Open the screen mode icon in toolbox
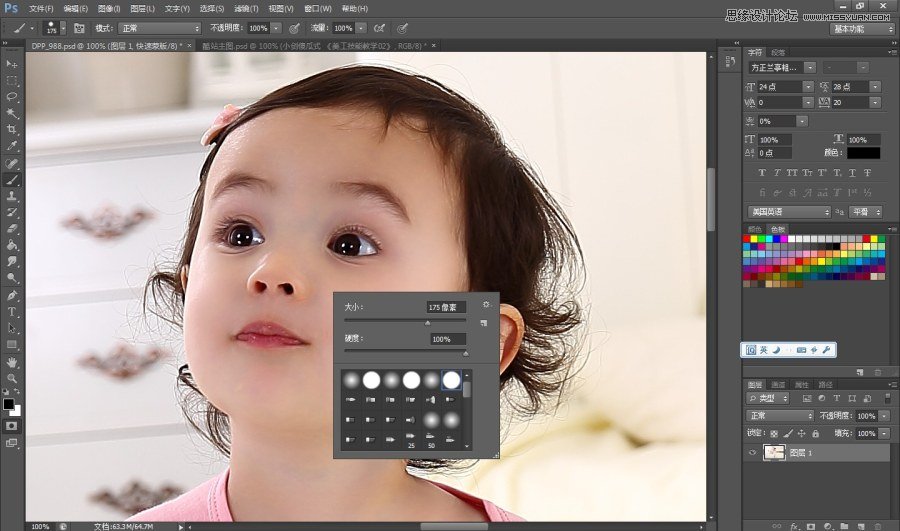This screenshot has width=900, height=531. [11, 443]
